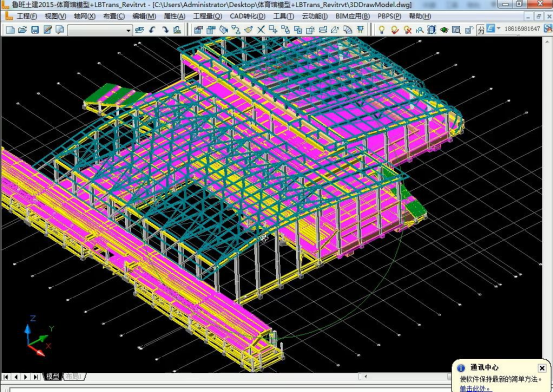Open the dropdown arrow beside the blue E icon

tap(498, 29)
